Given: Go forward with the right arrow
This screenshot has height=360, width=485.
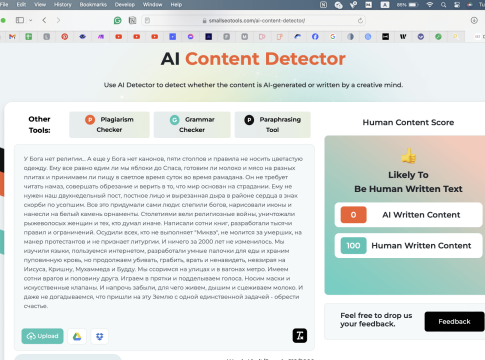Looking at the screenshot, I should [x=58, y=20].
